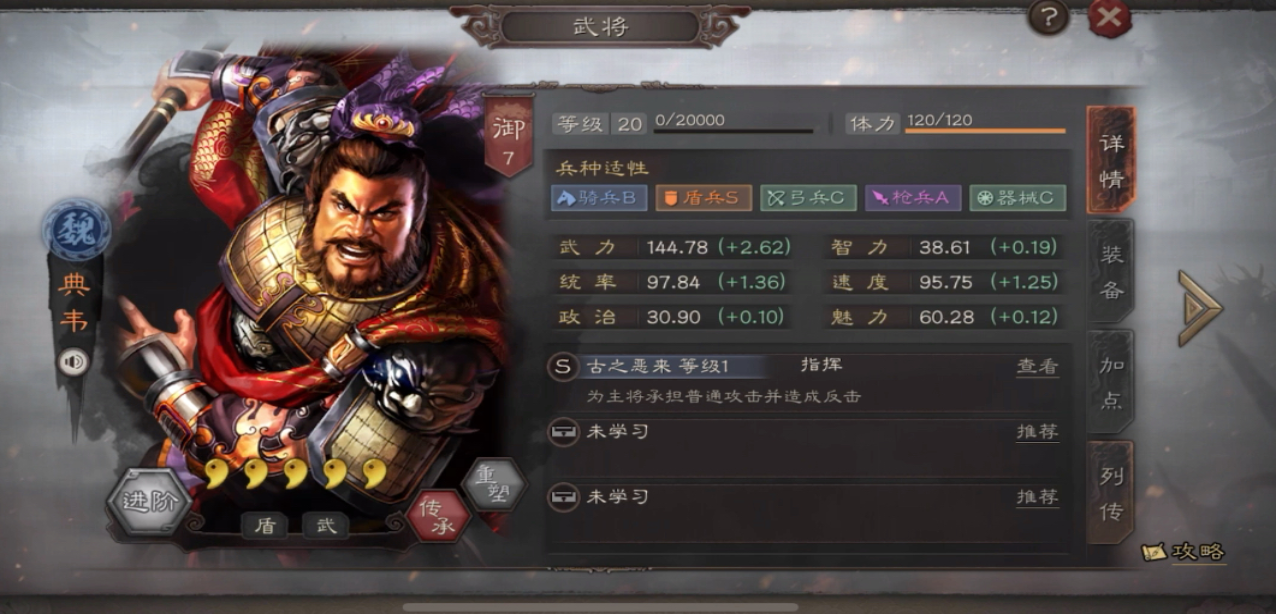Tap the 进阶 hexagon button
The height and width of the screenshot is (614, 1276).
pyautogui.click(x=148, y=501)
